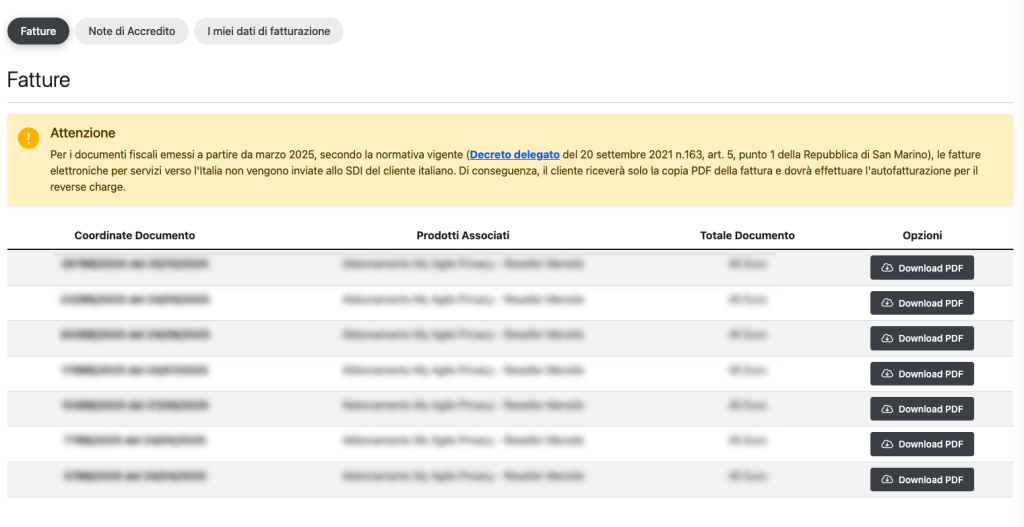Click the yellow warning exclamation icon
Screen dimensions: 1024x527
coord(29,139)
